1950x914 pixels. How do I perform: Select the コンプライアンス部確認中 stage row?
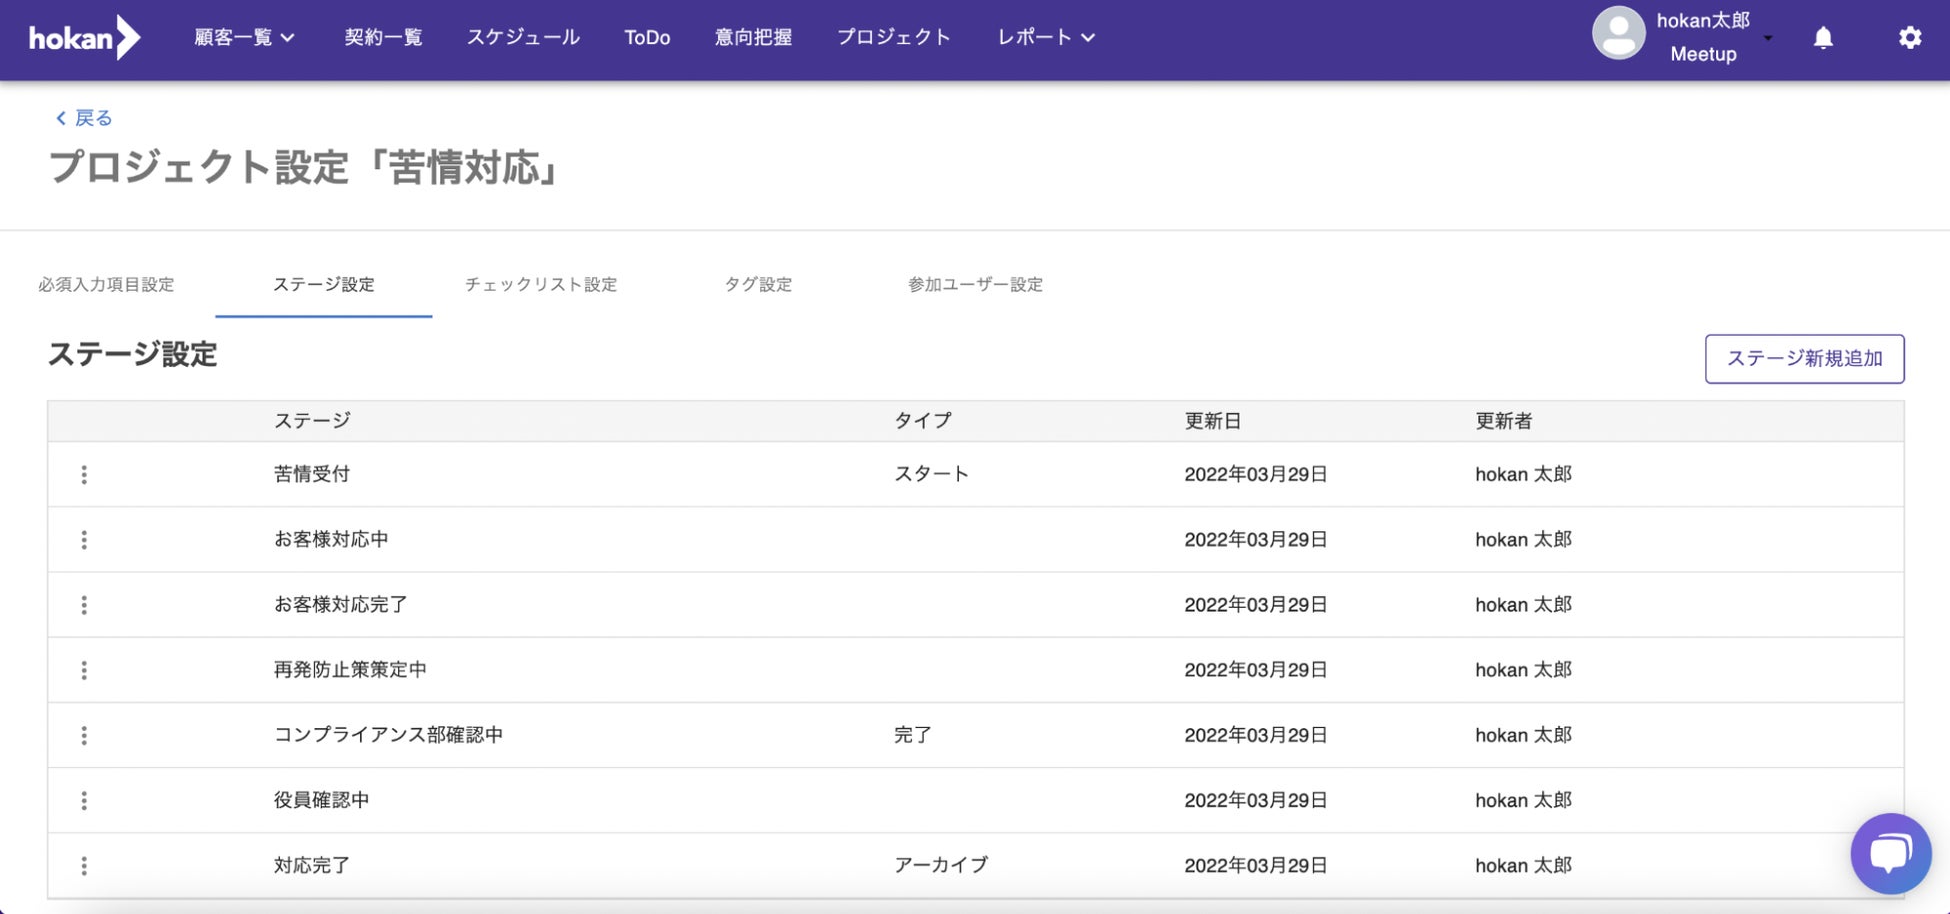click(388, 735)
